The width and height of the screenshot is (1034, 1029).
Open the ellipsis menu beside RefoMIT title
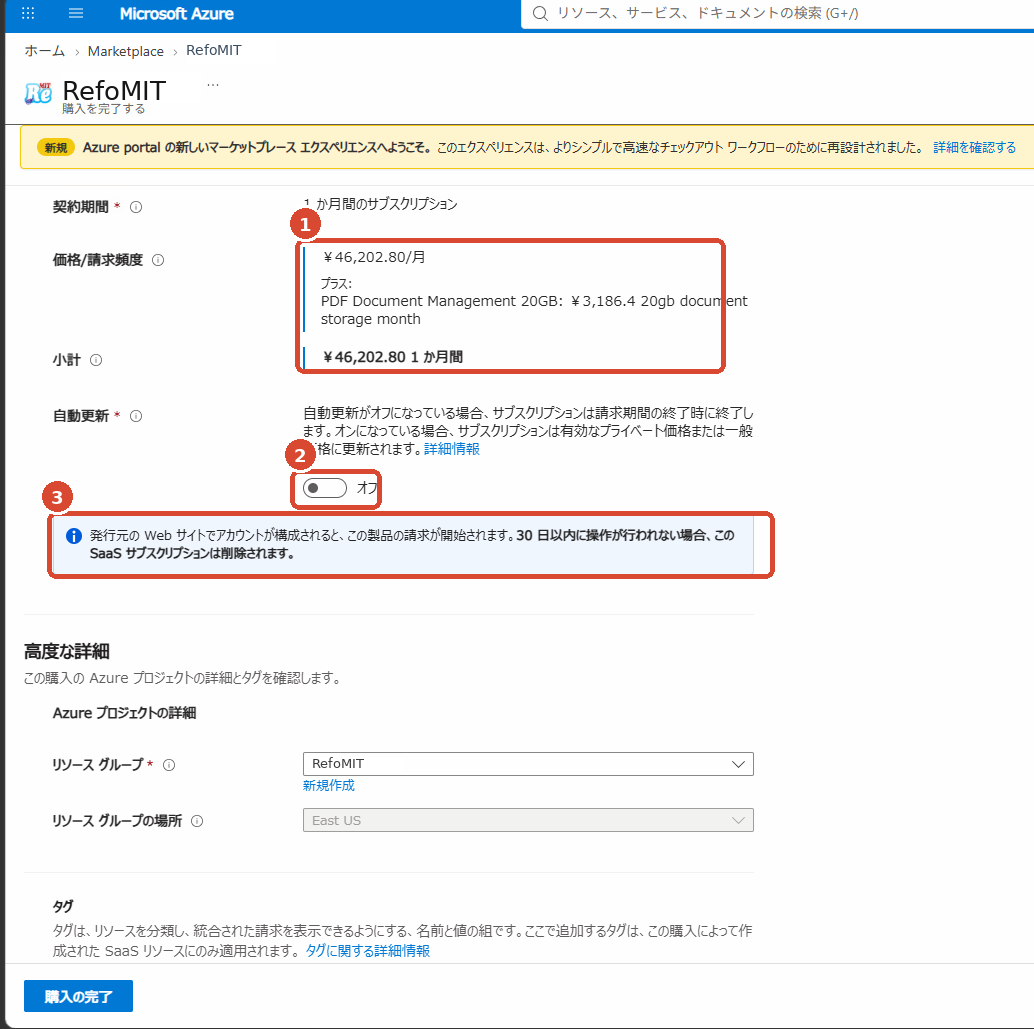[x=212, y=85]
